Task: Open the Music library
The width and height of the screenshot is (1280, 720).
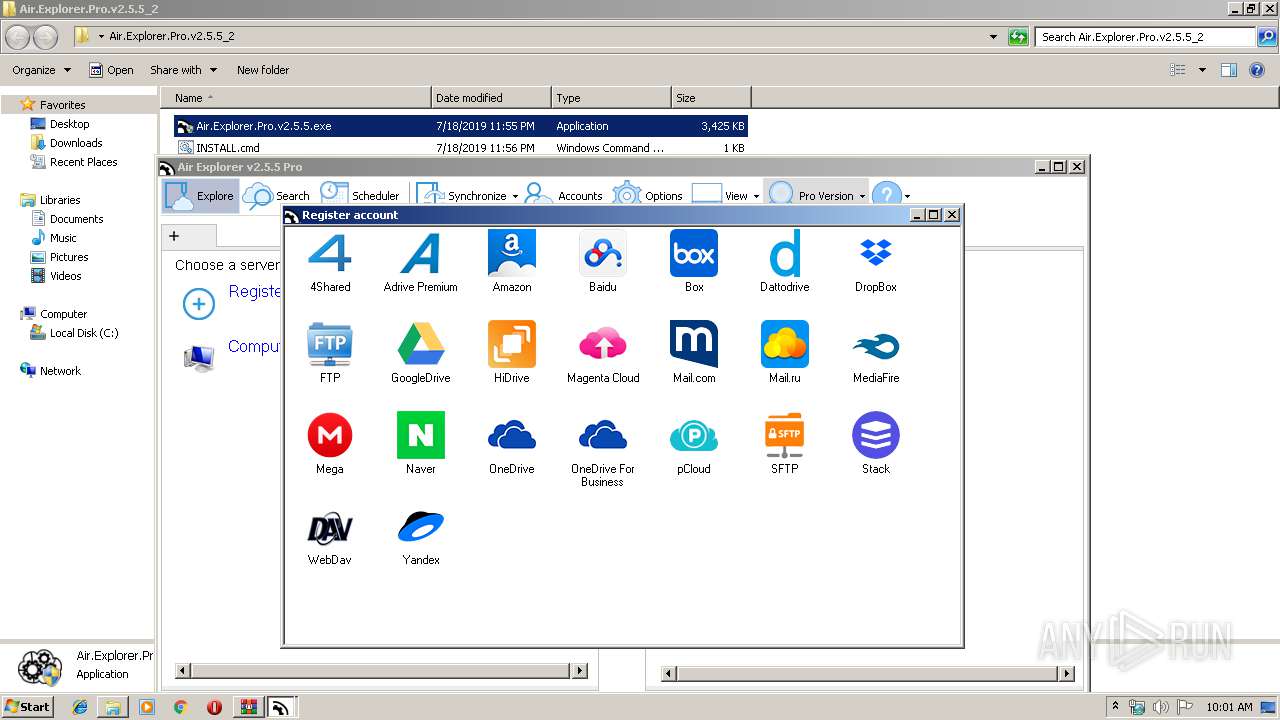Action: [x=63, y=238]
